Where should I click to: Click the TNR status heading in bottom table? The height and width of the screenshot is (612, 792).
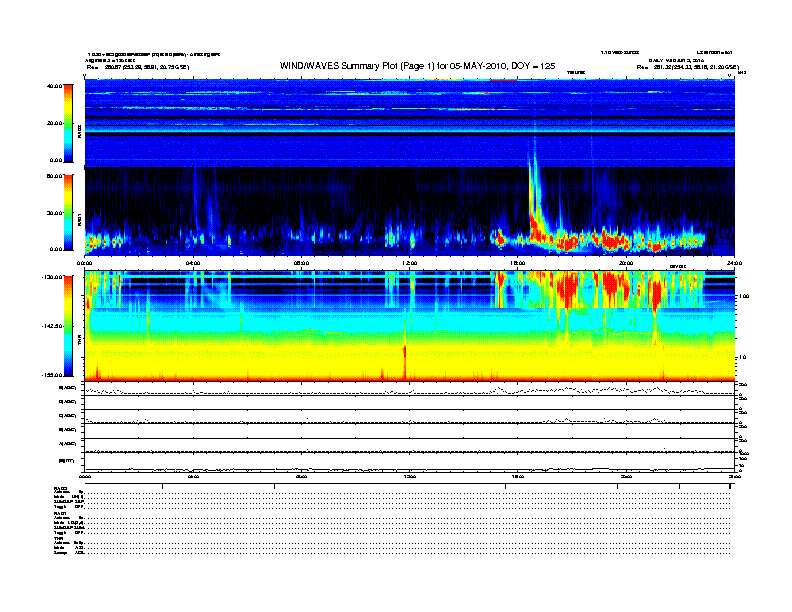58,538
